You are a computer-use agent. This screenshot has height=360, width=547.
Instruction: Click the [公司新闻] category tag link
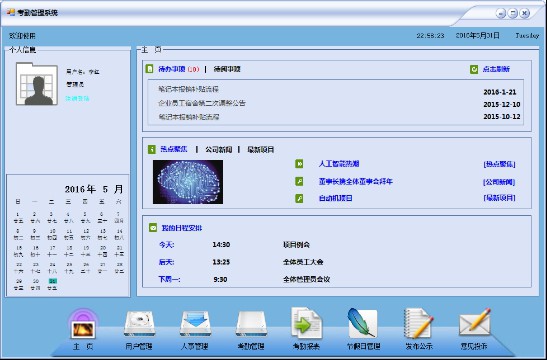[499, 182]
